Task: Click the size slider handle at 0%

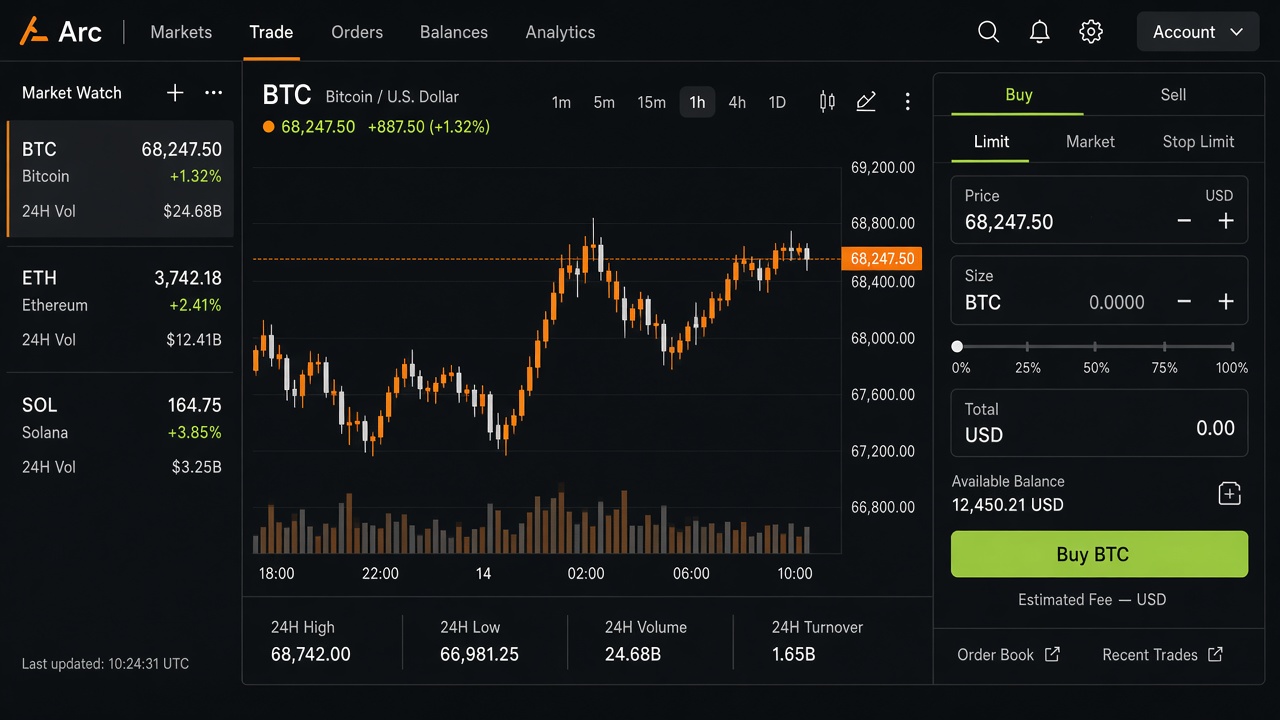Action: [957, 346]
